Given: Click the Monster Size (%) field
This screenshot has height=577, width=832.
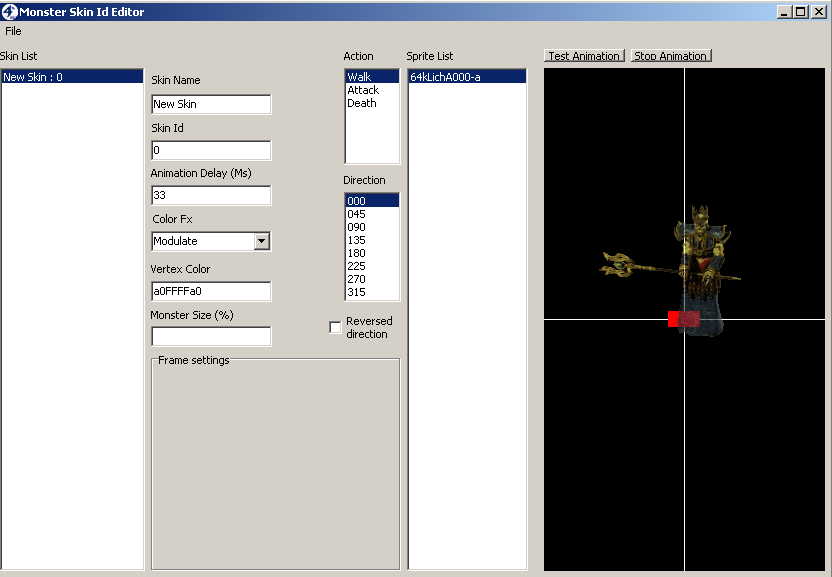Looking at the screenshot, I should pos(211,337).
